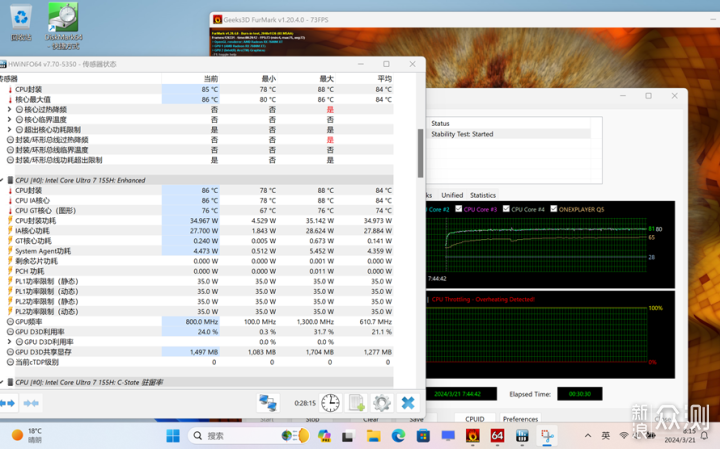The width and height of the screenshot is (720, 449).
Task: Select the 核心最大值 sensor row label
Action: 33,99
